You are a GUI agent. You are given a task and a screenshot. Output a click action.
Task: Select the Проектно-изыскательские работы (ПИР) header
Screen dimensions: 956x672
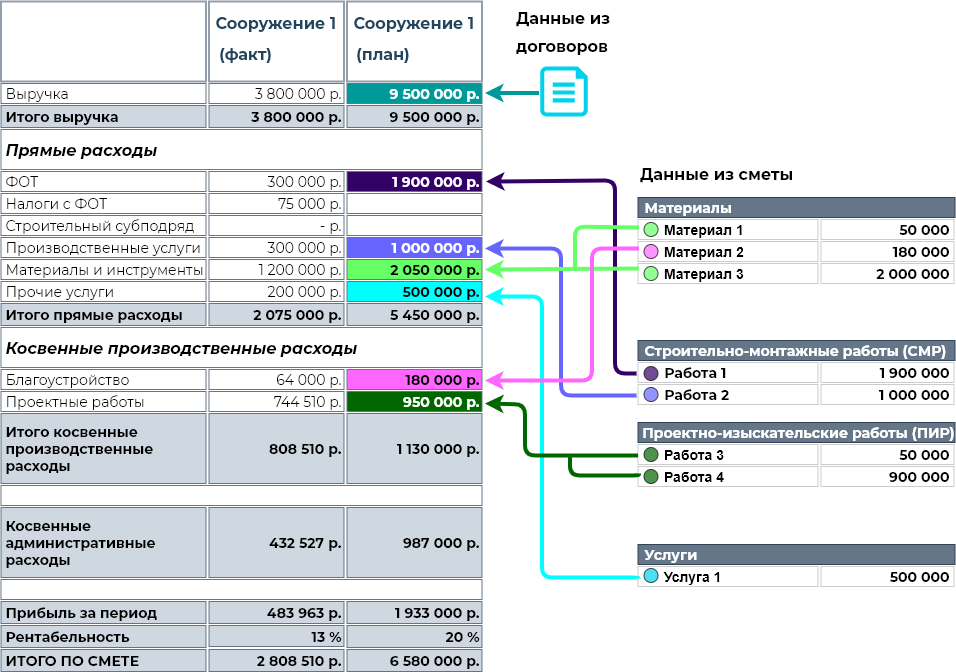click(x=796, y=433)
